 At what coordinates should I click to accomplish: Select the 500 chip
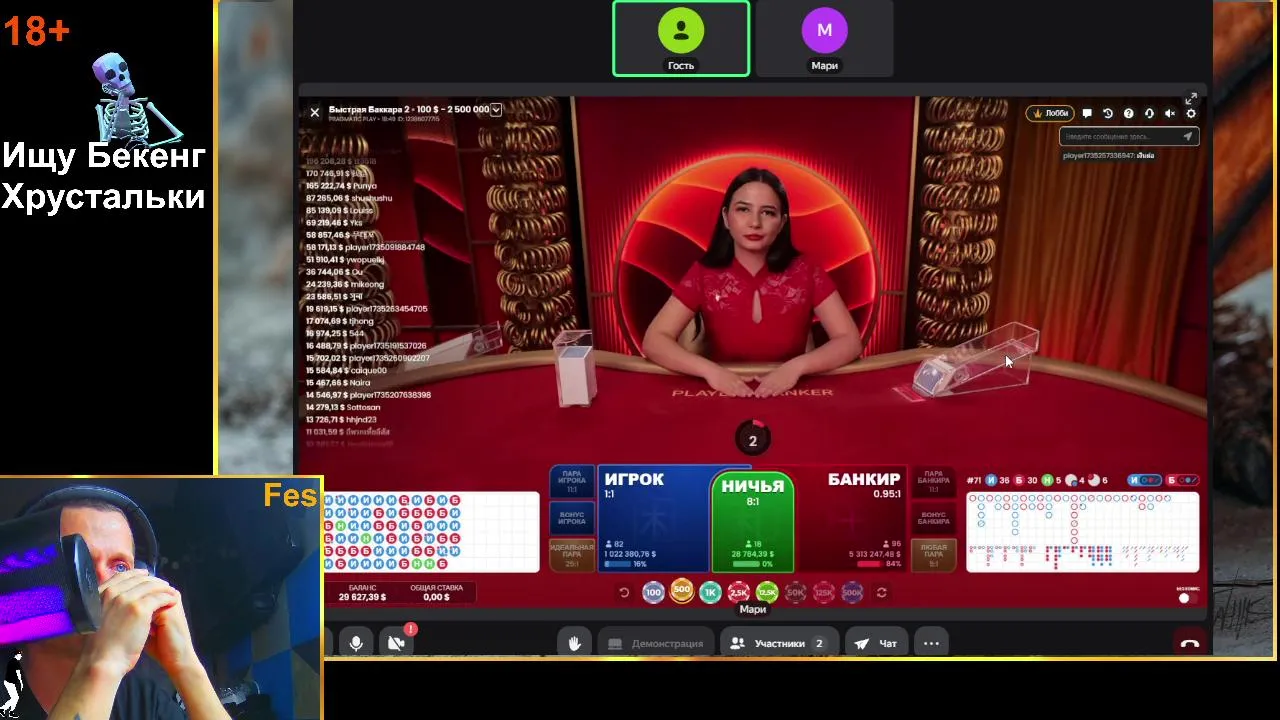682,590
